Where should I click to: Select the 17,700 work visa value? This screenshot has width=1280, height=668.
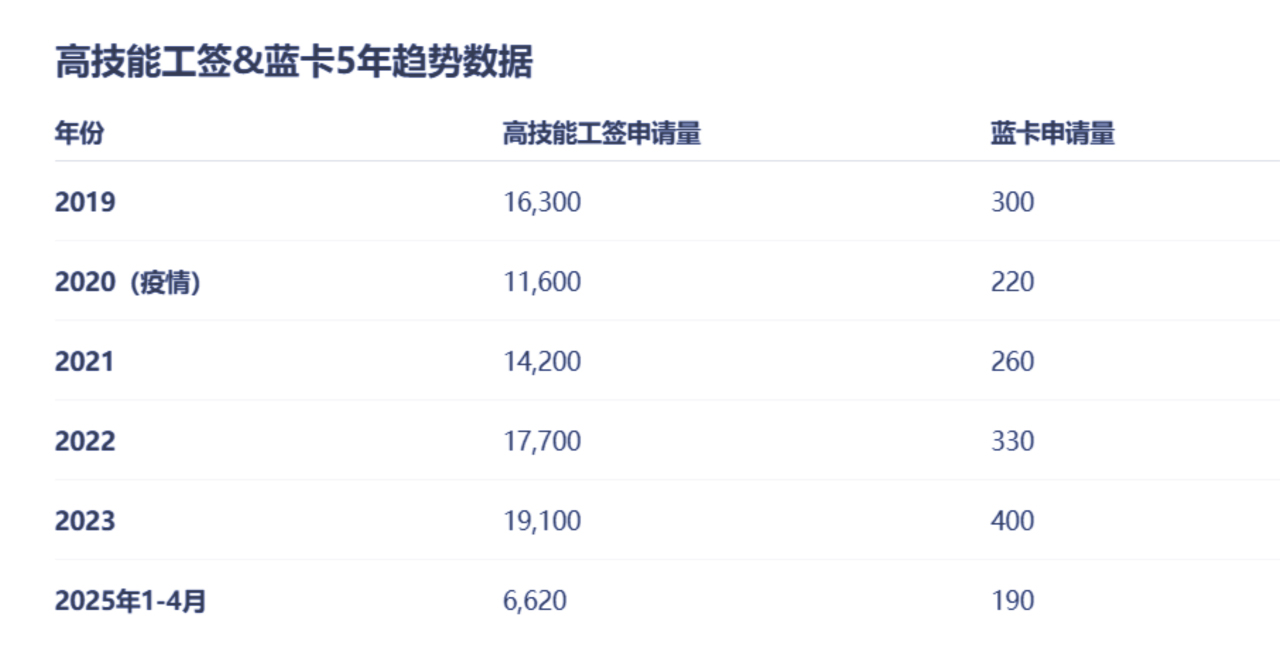point(542,441)
